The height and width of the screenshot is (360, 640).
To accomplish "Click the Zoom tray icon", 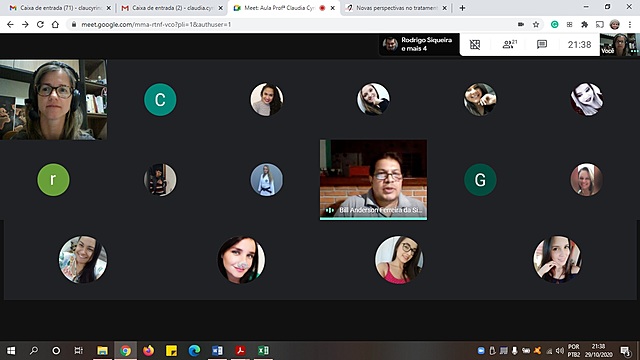I will click(481, 351).
